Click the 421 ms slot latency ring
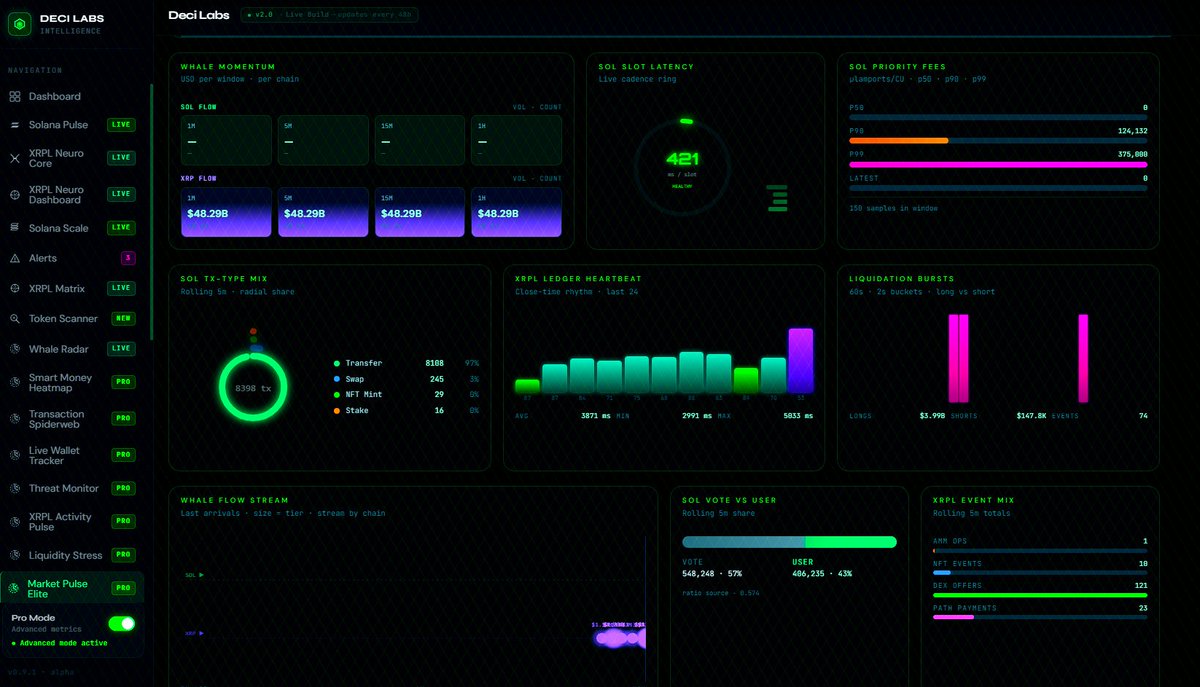 [682, 168]
